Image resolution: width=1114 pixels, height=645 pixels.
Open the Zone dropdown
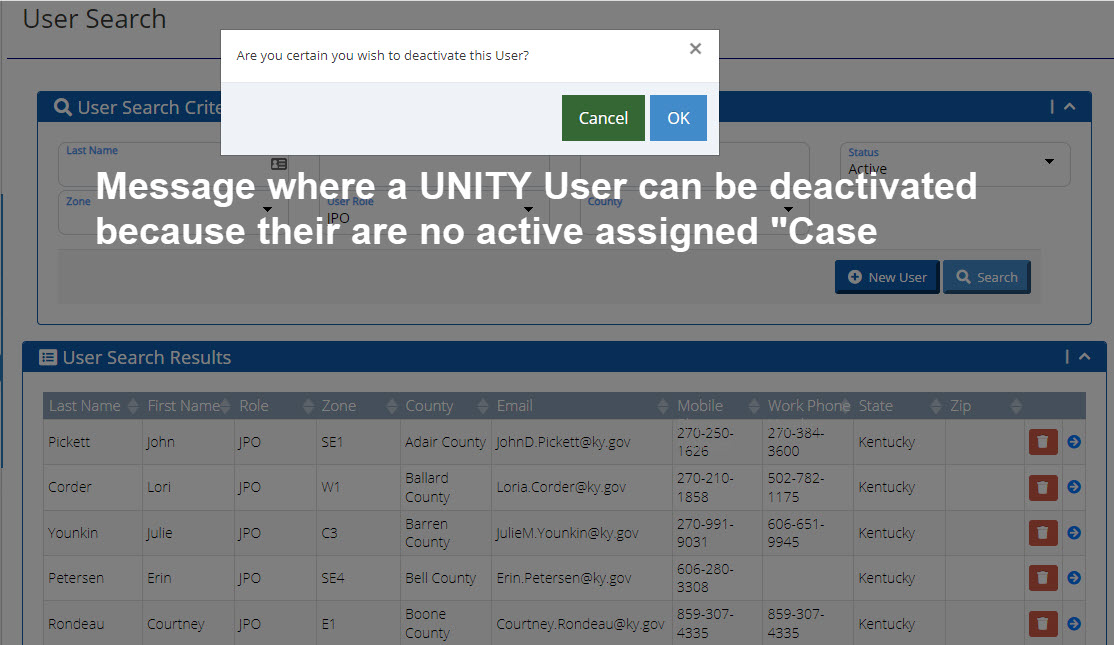point(267,209)
